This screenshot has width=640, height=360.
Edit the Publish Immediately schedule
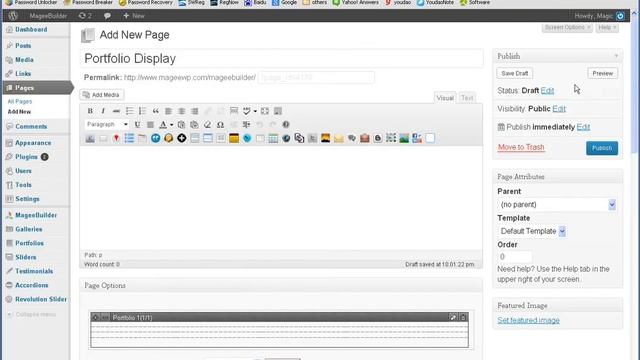(583, 127)
